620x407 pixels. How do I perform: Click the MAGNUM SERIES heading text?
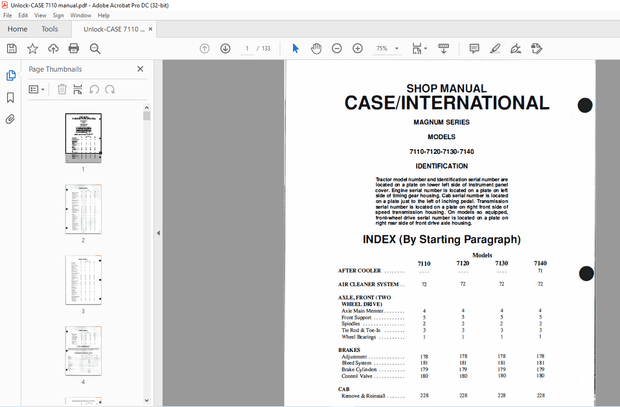click(x=441, y=122)
